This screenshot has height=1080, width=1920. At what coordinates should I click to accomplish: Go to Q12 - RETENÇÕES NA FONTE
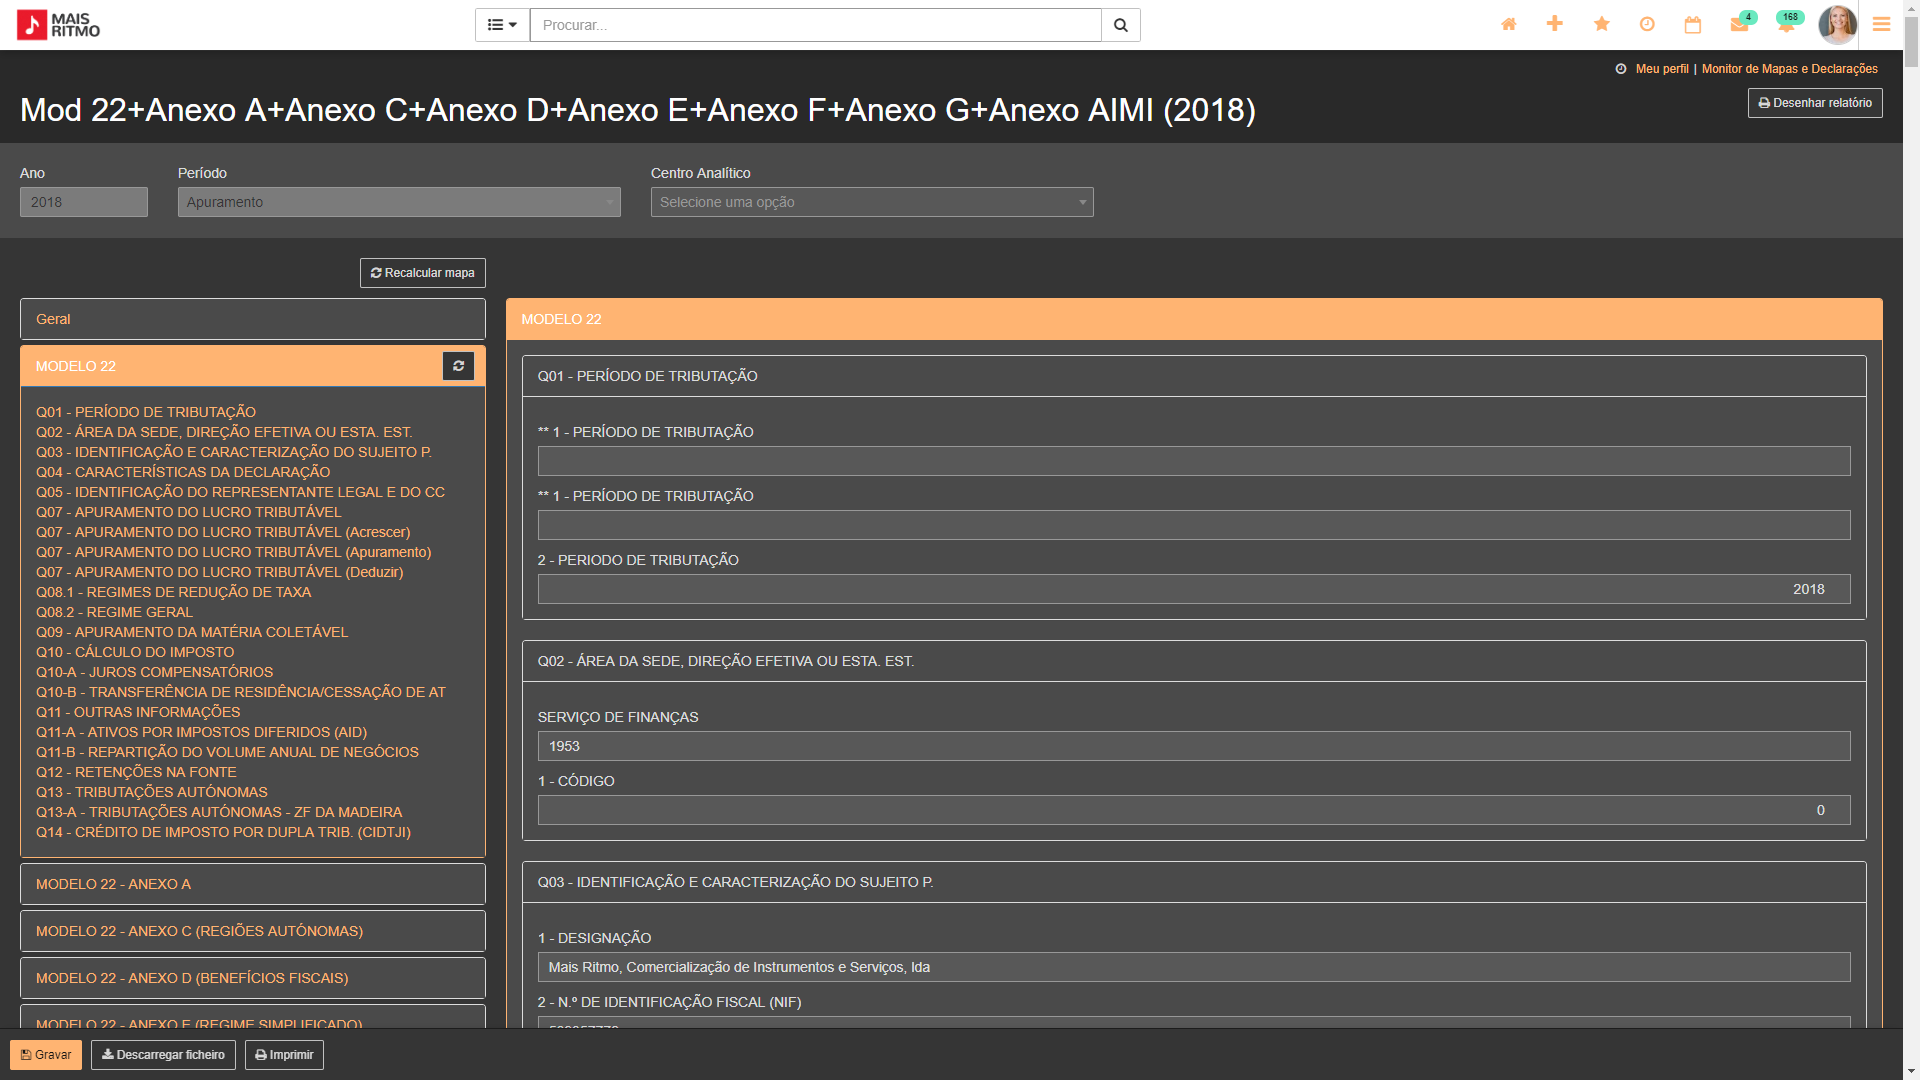point(136,772)
